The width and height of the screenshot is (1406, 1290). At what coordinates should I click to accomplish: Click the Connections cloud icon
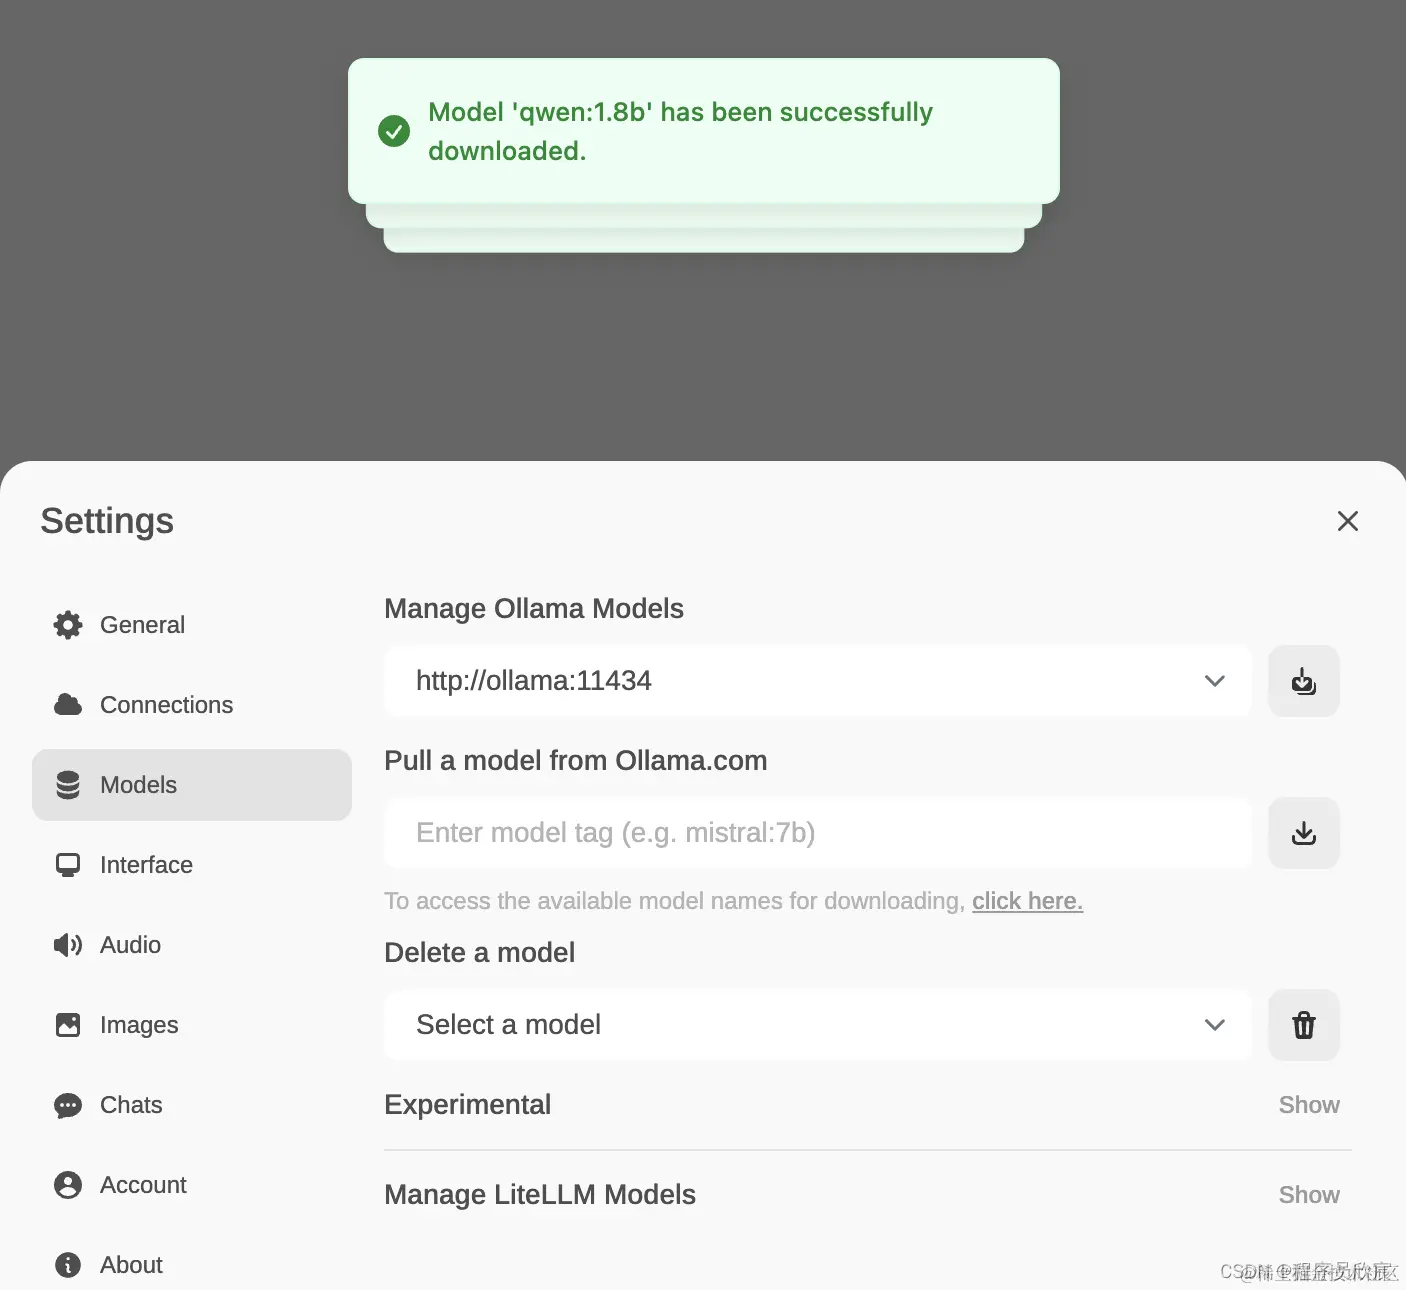tap(68, 705)
